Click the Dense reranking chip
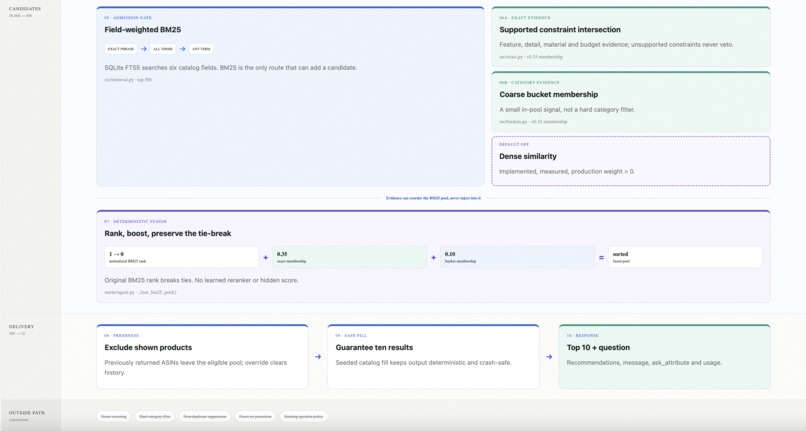The image size is (806, 431). click(x=114, y=417)
